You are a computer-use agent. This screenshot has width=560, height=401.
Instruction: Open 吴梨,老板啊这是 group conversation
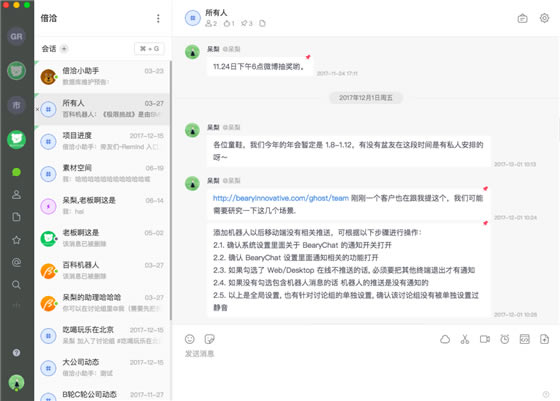pyautogui.click(x=103, y=206)
